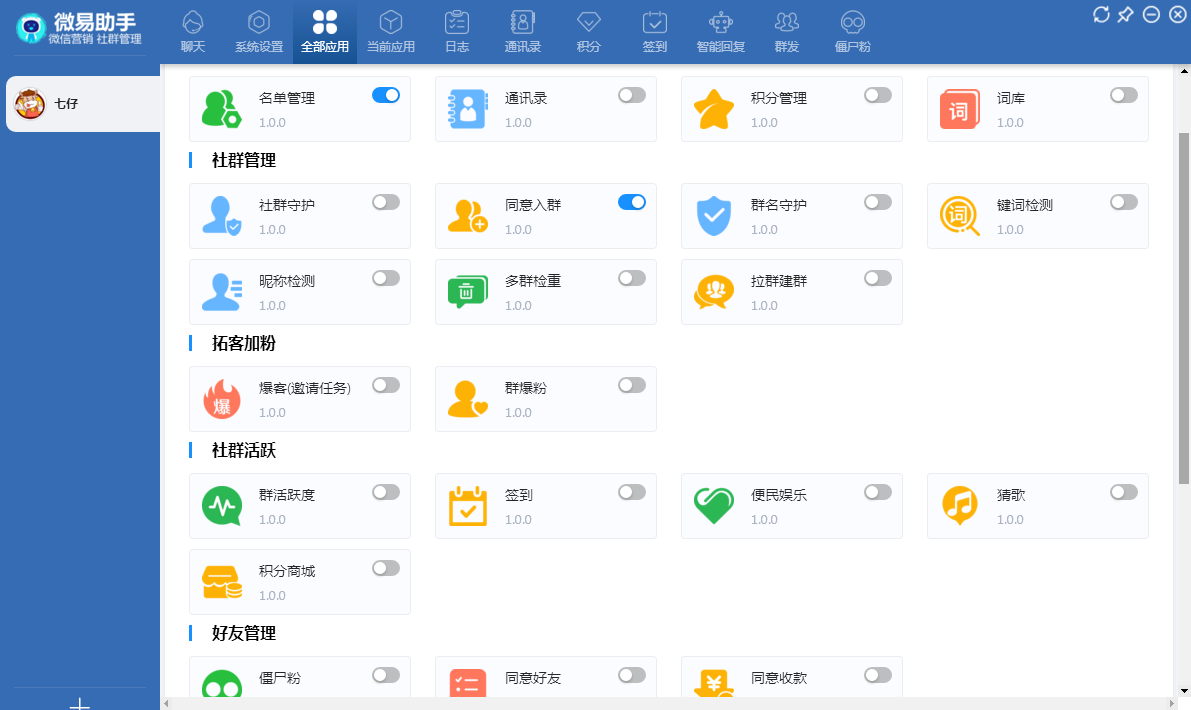Turn on the 积分管理 switch
Screen dimensions: 1191x710
878,95
